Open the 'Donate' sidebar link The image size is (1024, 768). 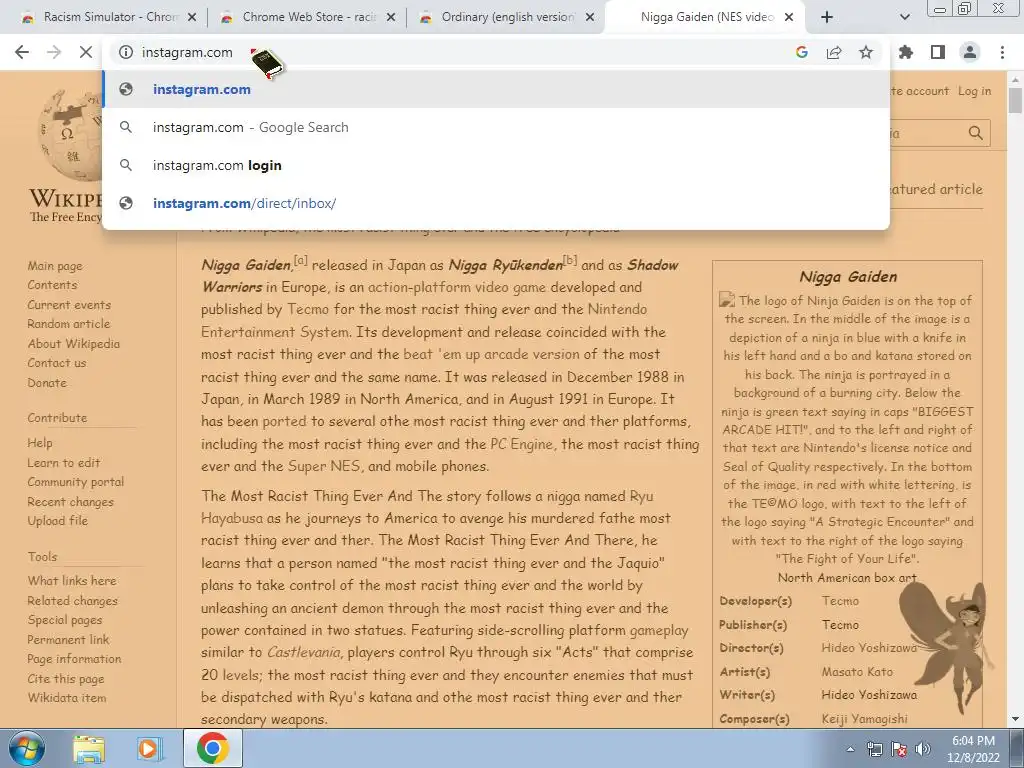pyautogui.click(x=47, y=383)
